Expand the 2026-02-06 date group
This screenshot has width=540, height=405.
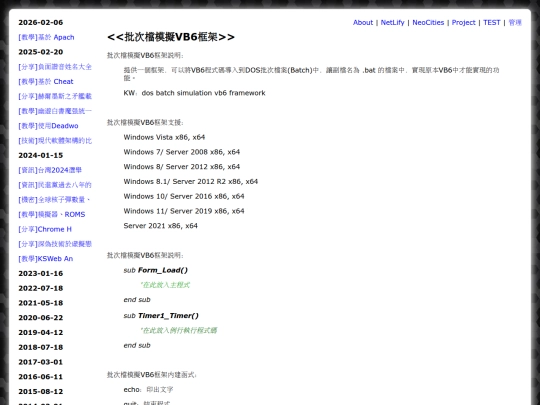[x=41, y=22]
